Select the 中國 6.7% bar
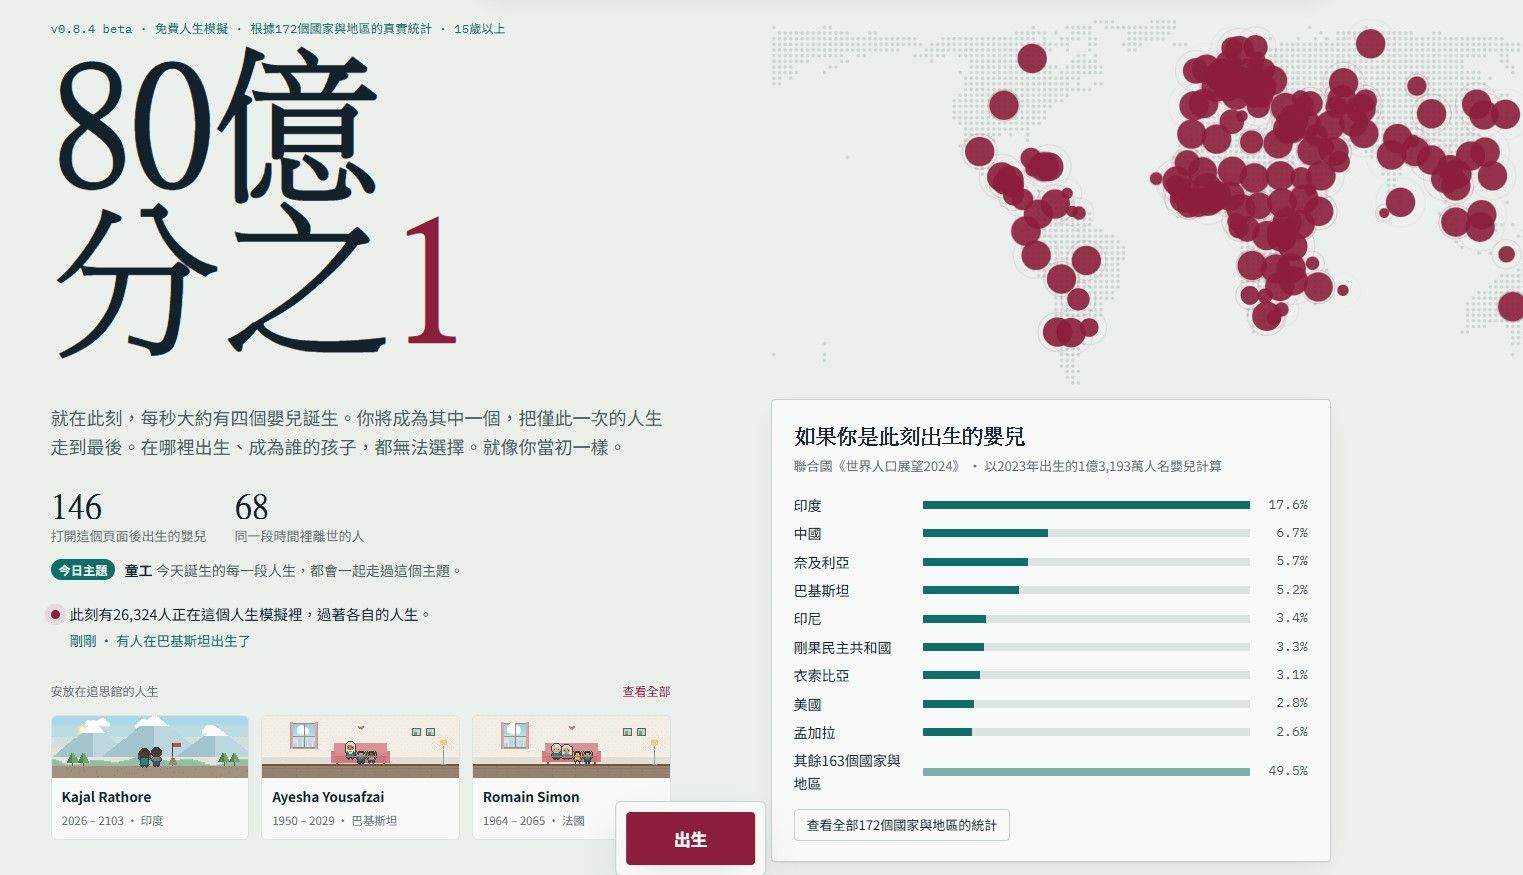This screenshot has width=1523, height=875. coord(1086,533)
